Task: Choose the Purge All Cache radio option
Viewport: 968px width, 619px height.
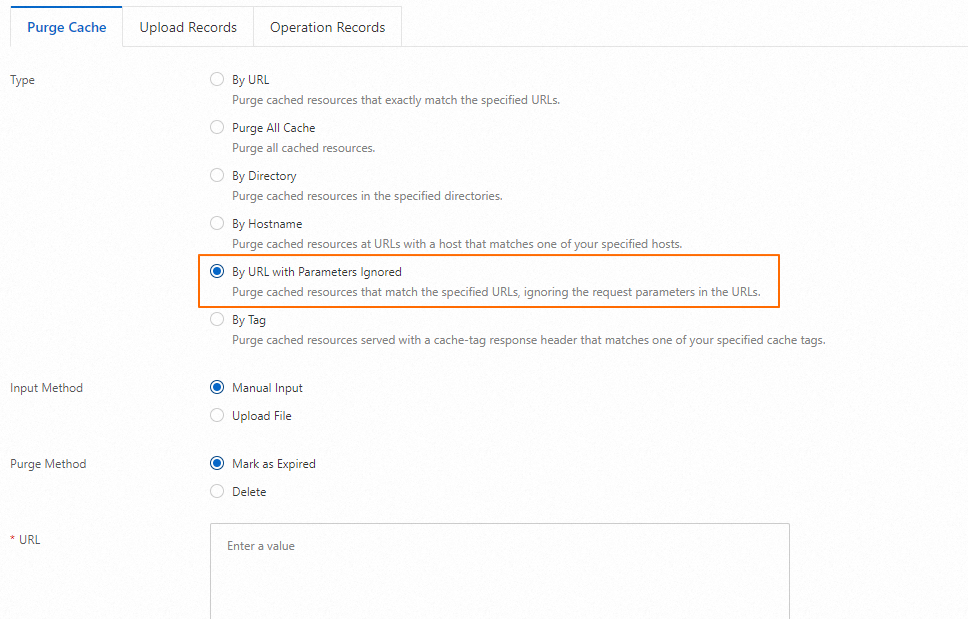Action: point(217,128)
